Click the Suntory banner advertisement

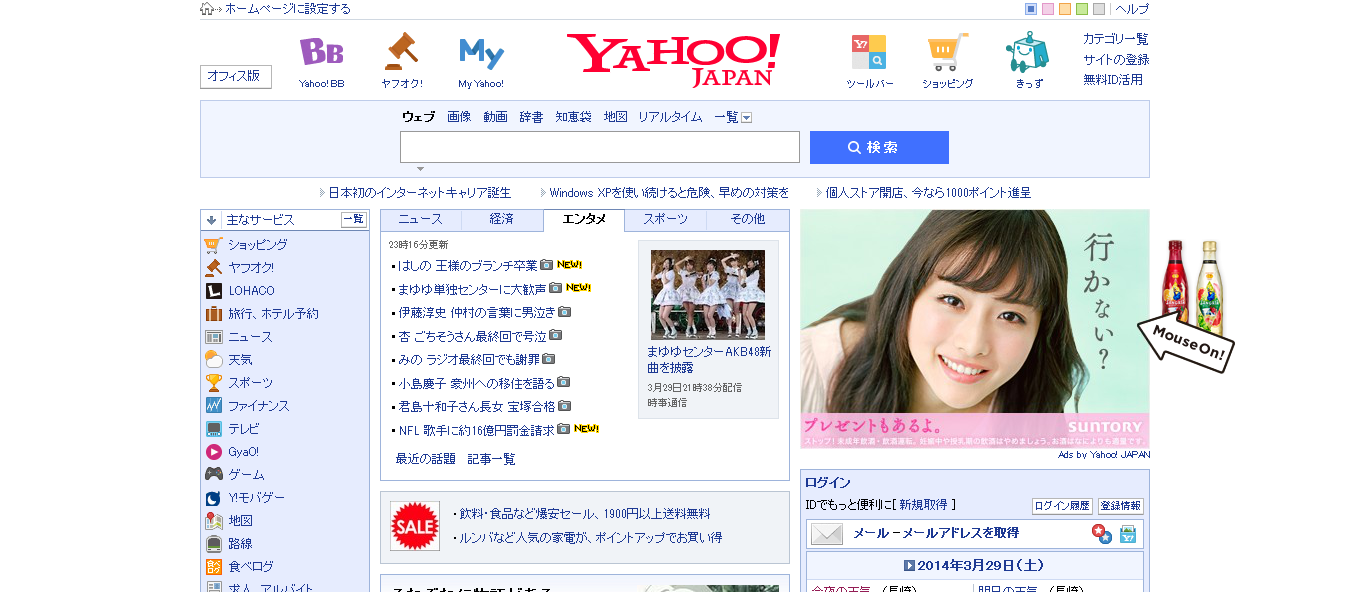975,329
